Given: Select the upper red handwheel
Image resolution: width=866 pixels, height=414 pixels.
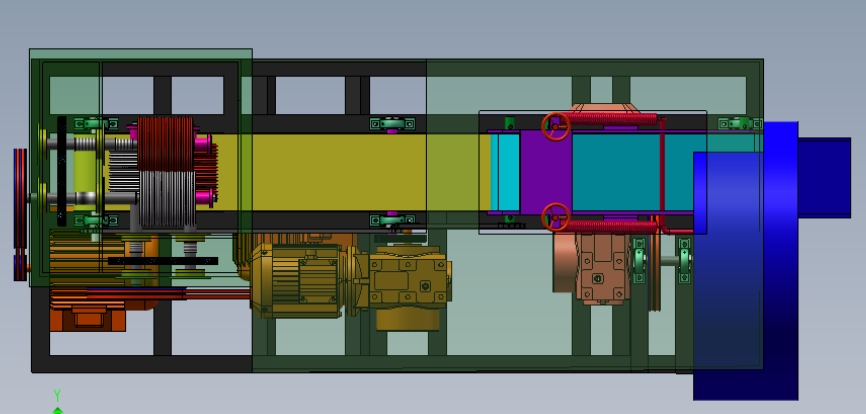Looking at the screenshot, I should click(556, 127).
